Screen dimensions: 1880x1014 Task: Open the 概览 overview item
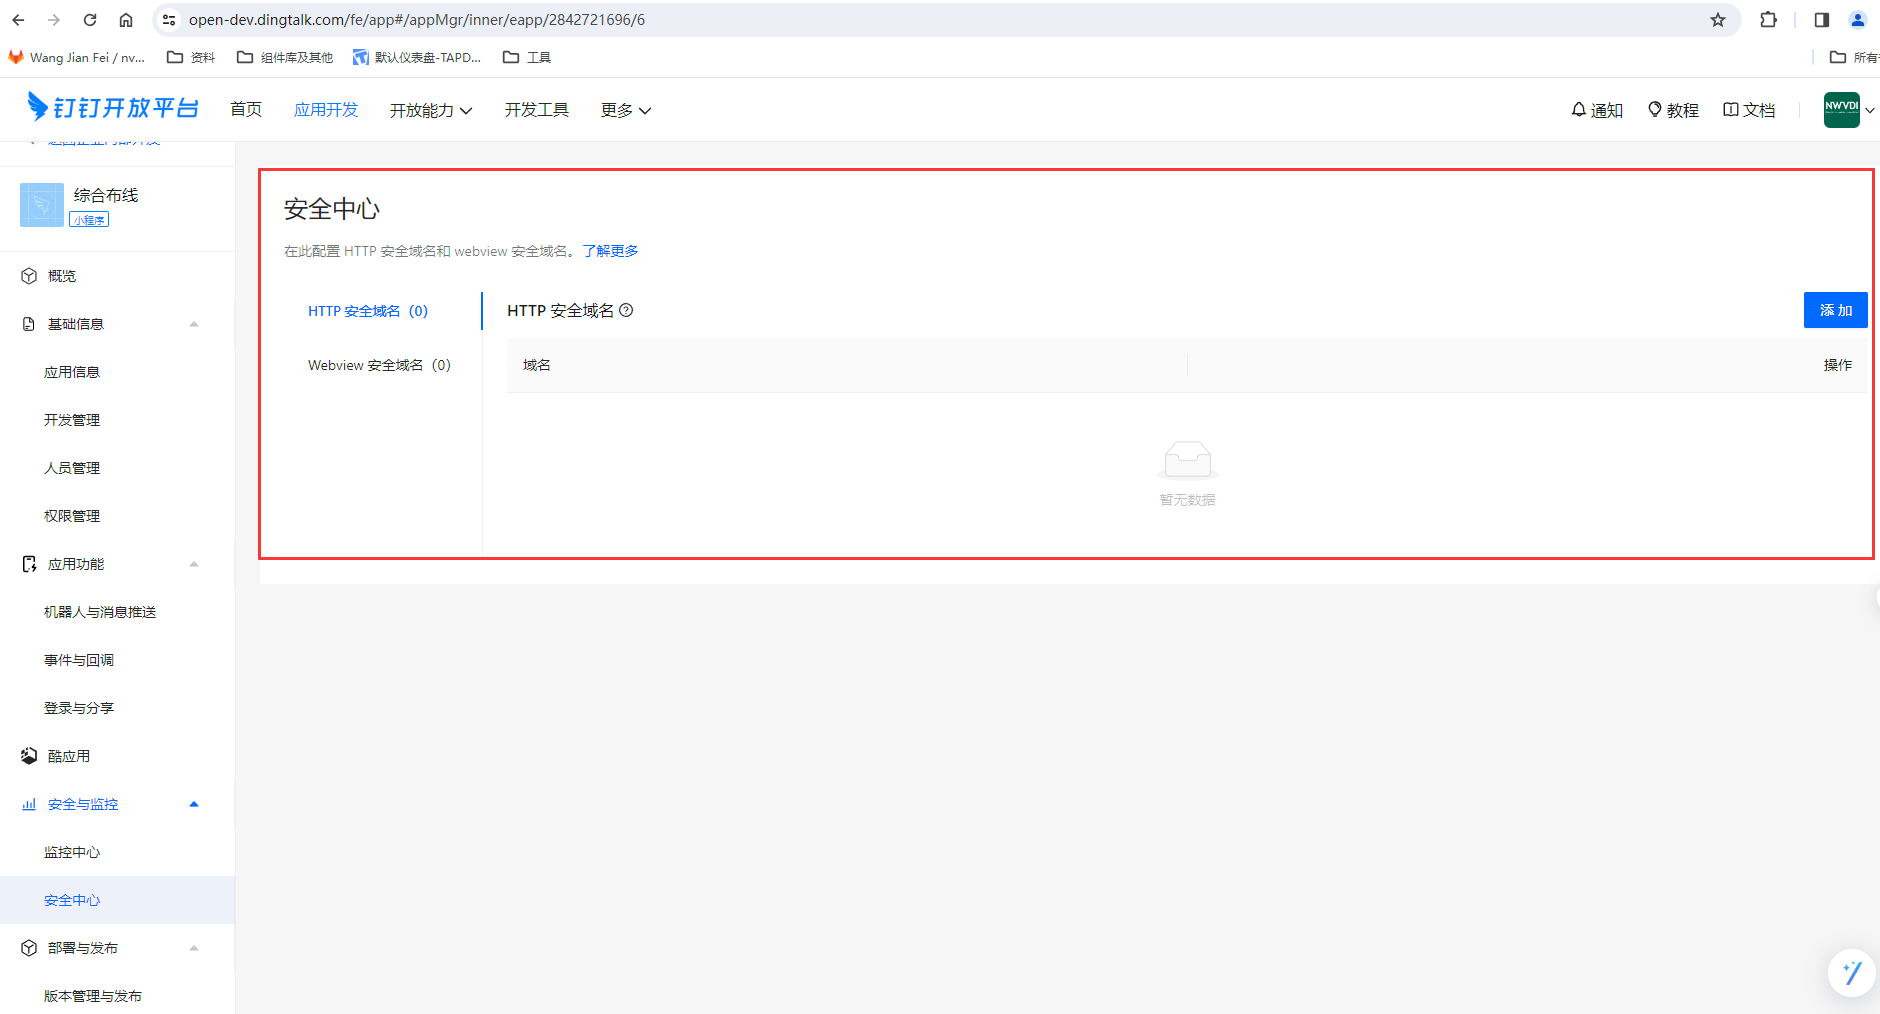coord(62,276)
